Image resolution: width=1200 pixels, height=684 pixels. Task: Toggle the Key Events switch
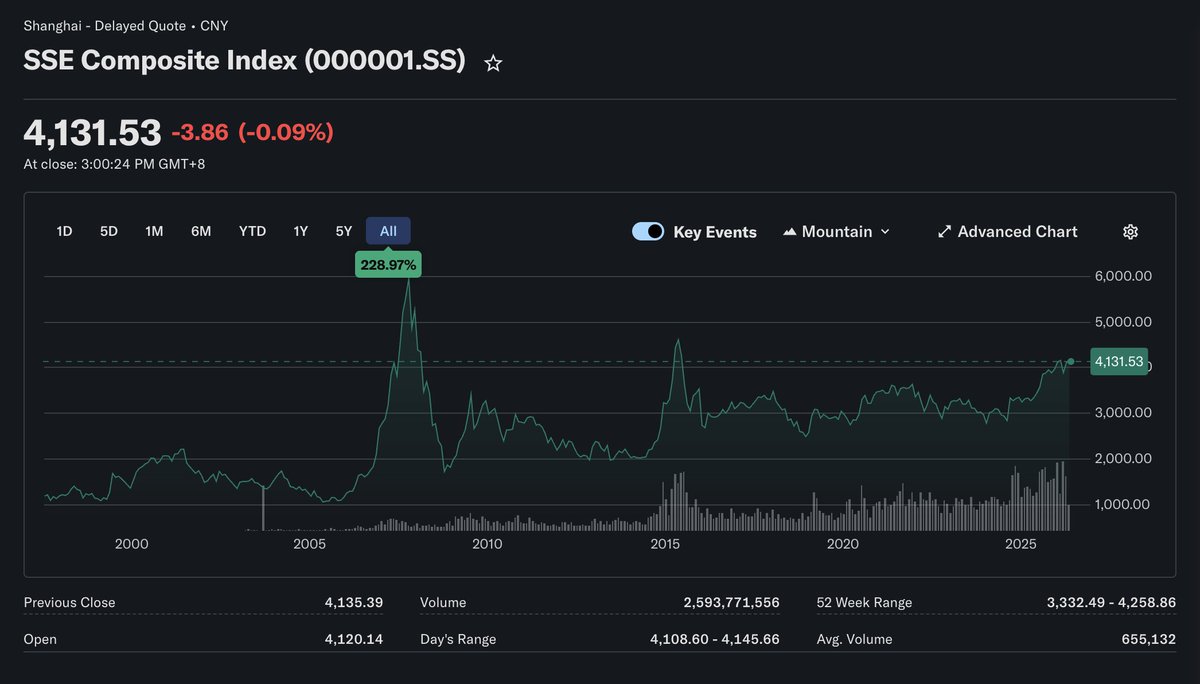648,232
